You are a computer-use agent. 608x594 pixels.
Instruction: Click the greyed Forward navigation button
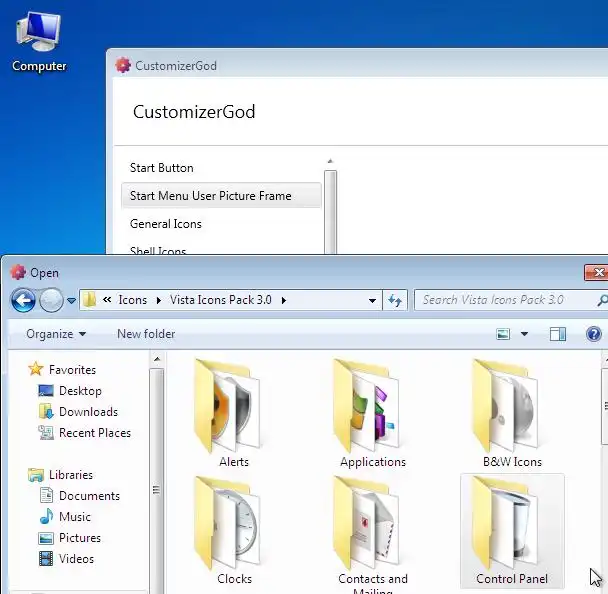[x=51, y=300]
